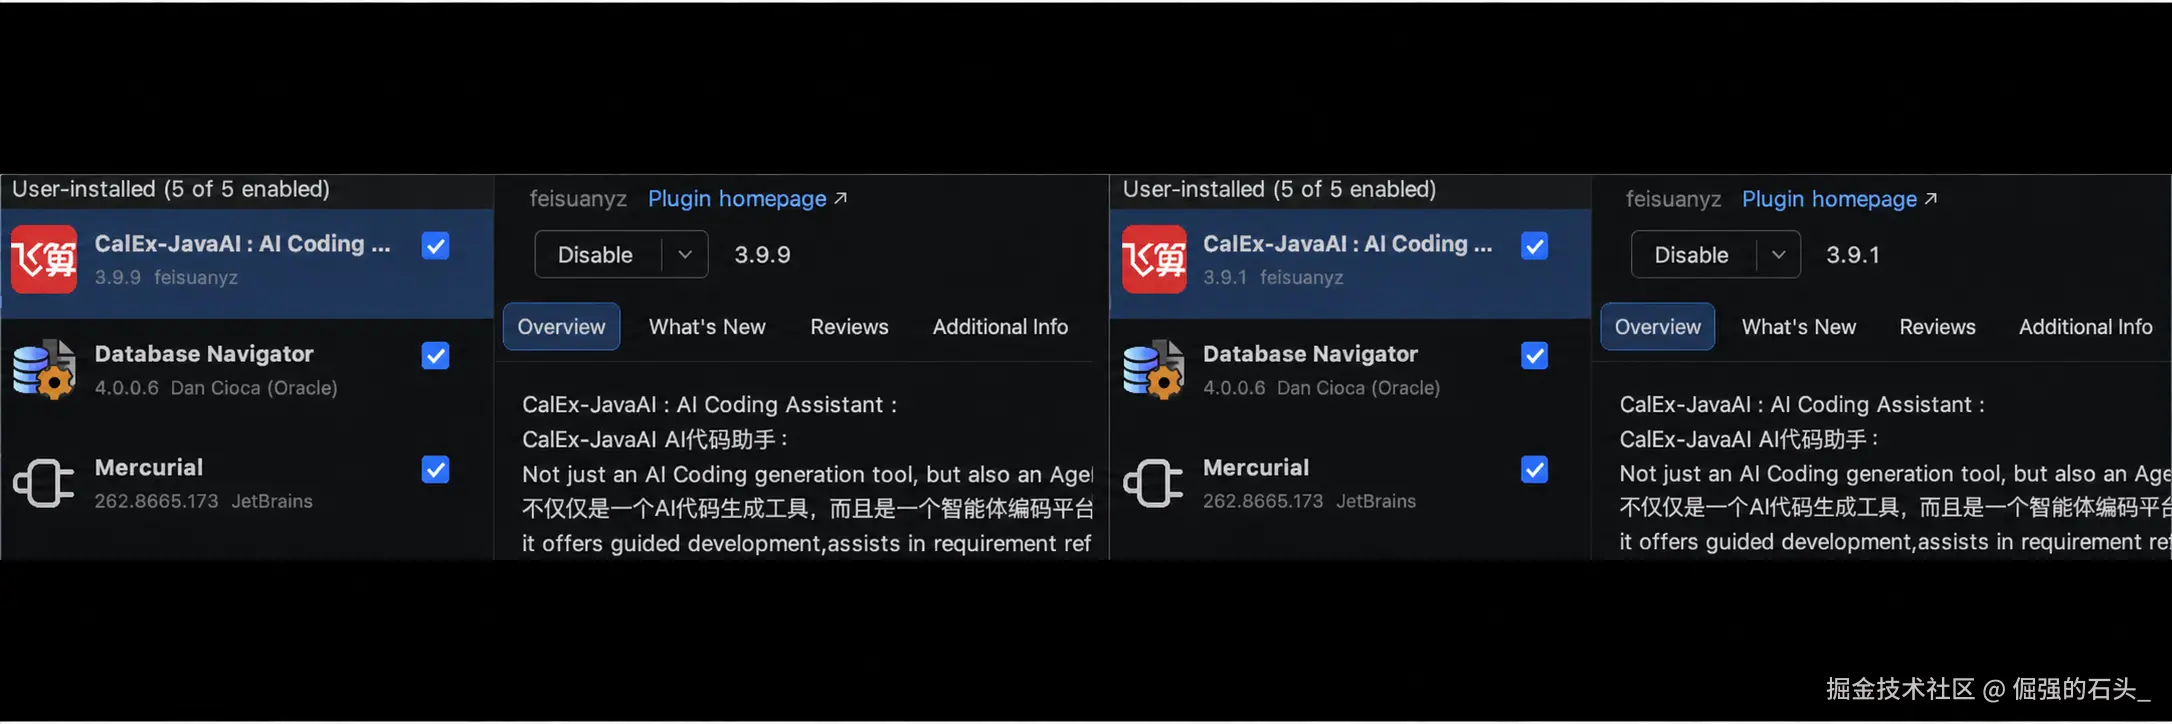Uncheck the CalEx-JavaAI 3.9.1 enabled checkbox
The width and height of the screenshot is (2172, 724).
point(1534,246)
